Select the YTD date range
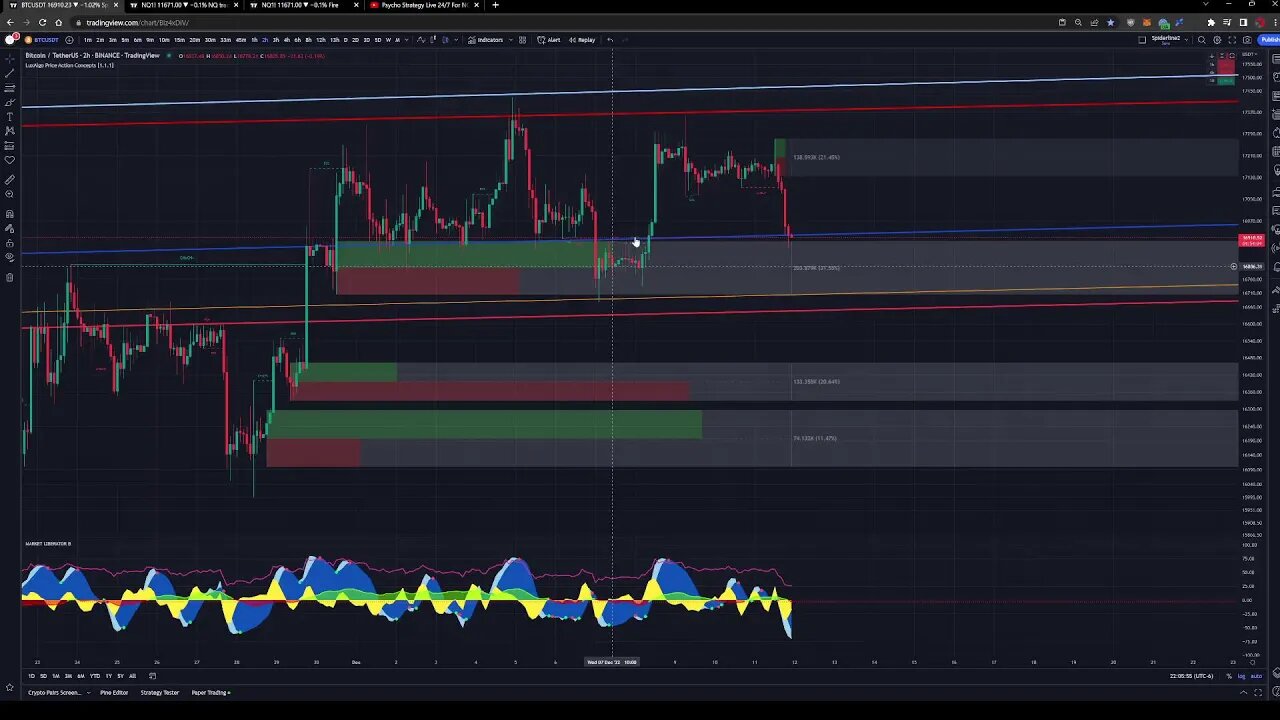Viewport: 1280px width, 720px height. point(95,676)
